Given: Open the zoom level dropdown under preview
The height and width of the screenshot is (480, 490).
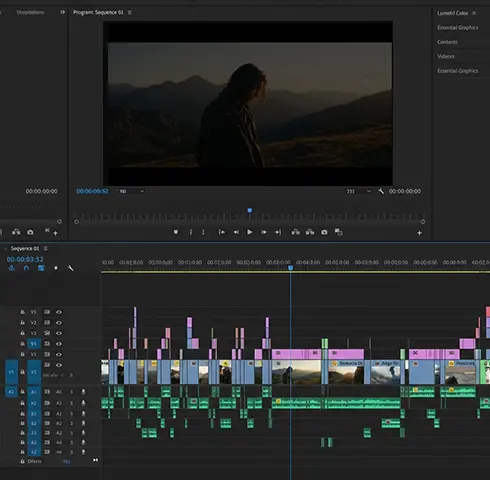Looking at the screenshot, I should tap(131, 191).
